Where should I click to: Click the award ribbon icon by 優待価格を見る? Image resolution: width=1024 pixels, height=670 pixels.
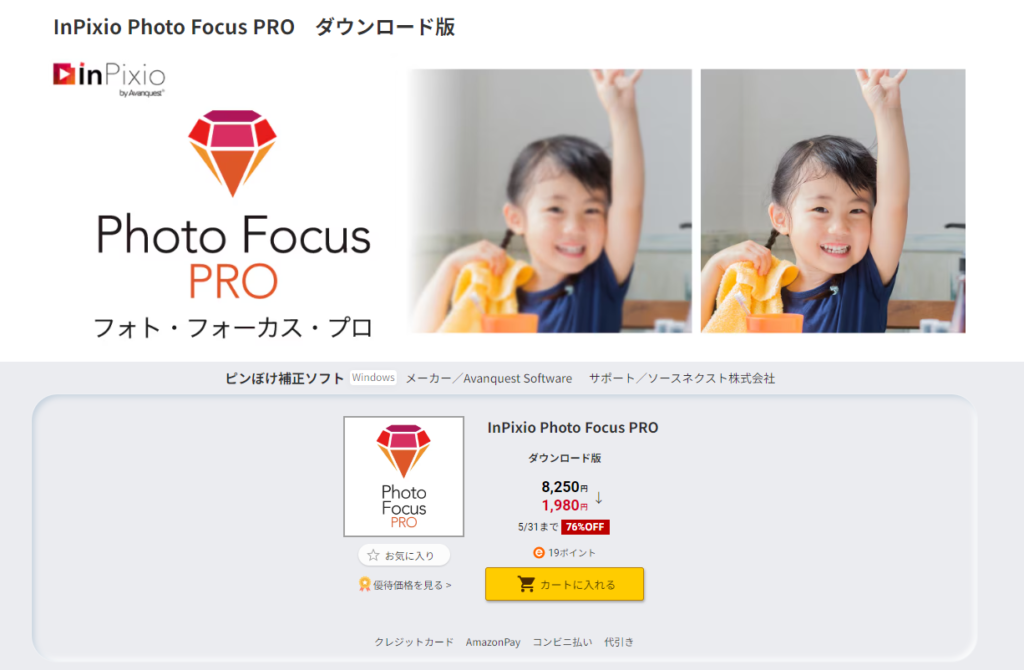[x=364, y=584]
